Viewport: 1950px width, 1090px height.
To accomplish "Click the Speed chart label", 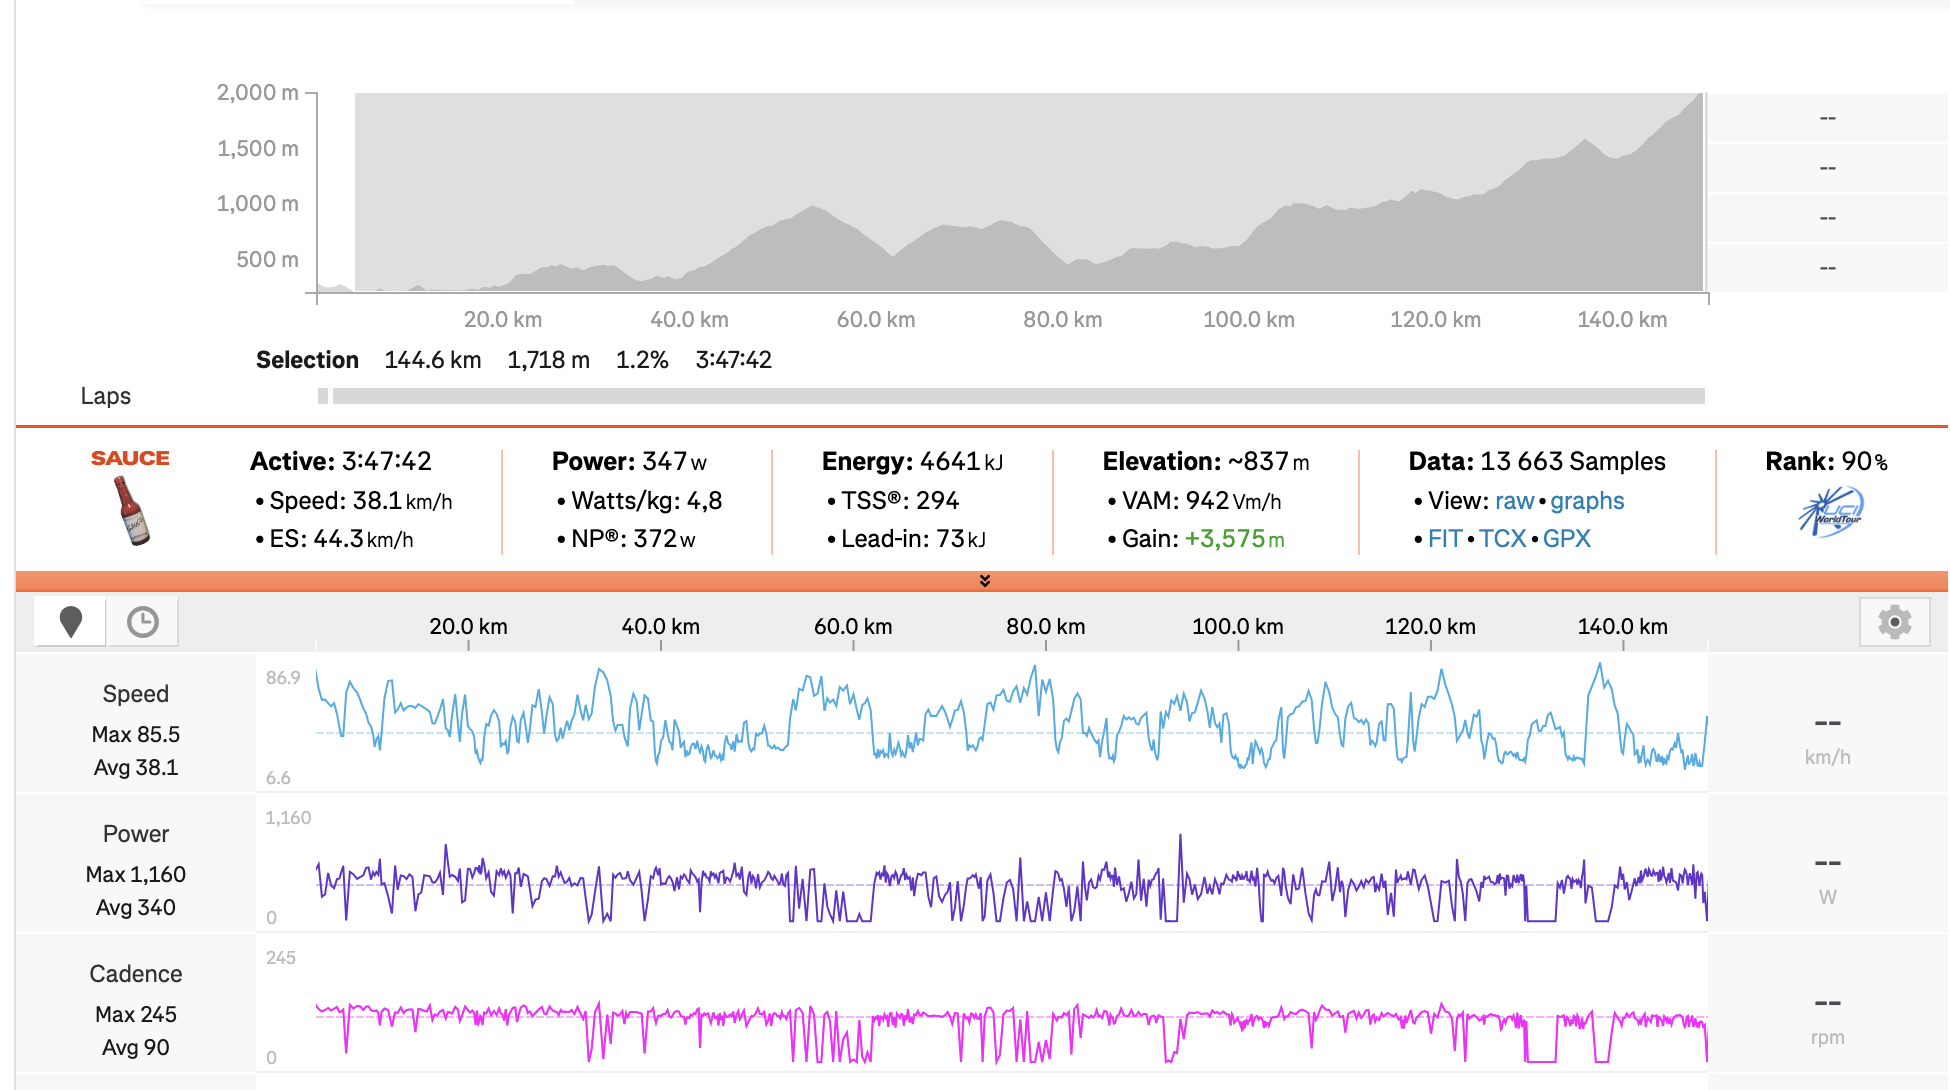I will 136,694.
